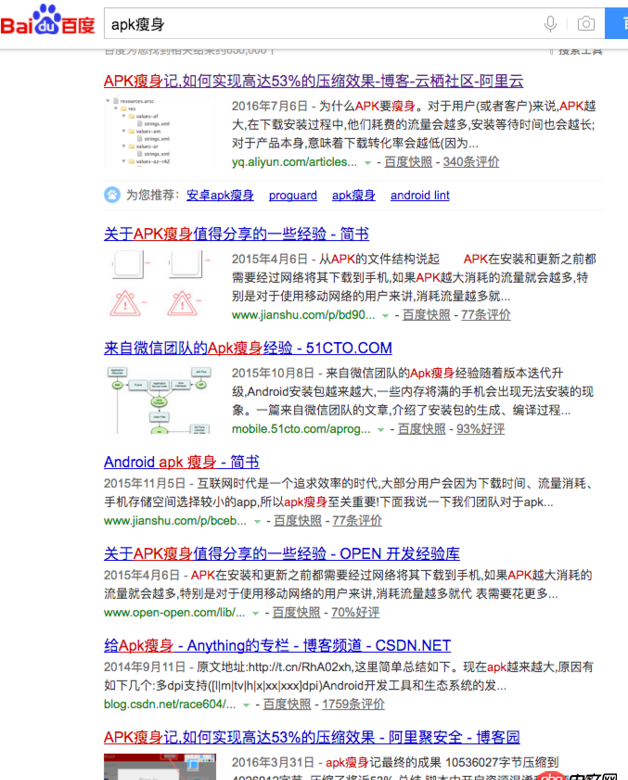Open 93%好评 rating link
Screen dimensions: 628x780
pos(480,429)
